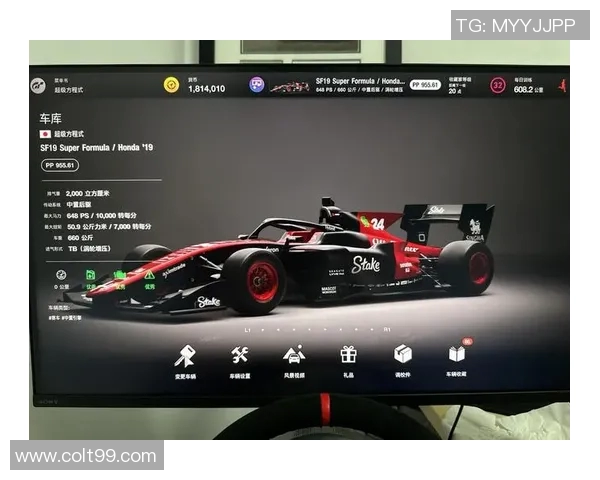Click the current car thumbnail in header
Screen dimensions: 600x480
[x=290, y=87]
